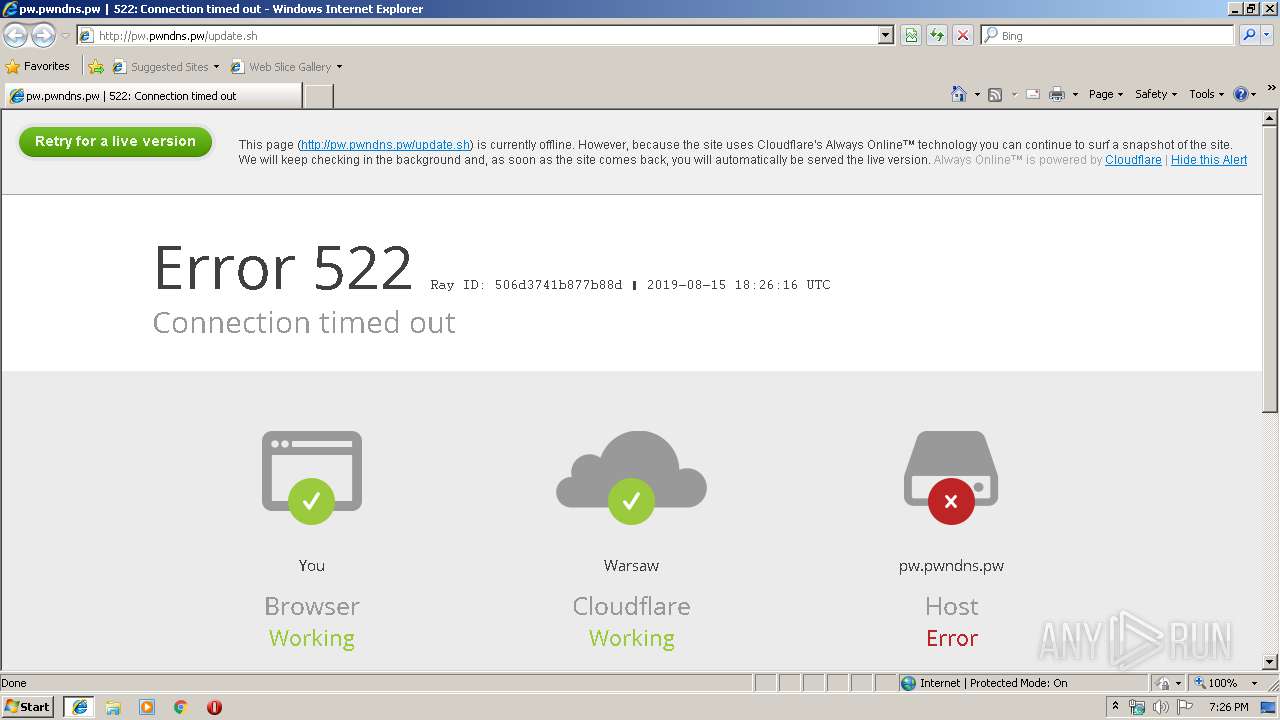
Task: Click the volume speaker tray icon
Action: coord(1161,707)
